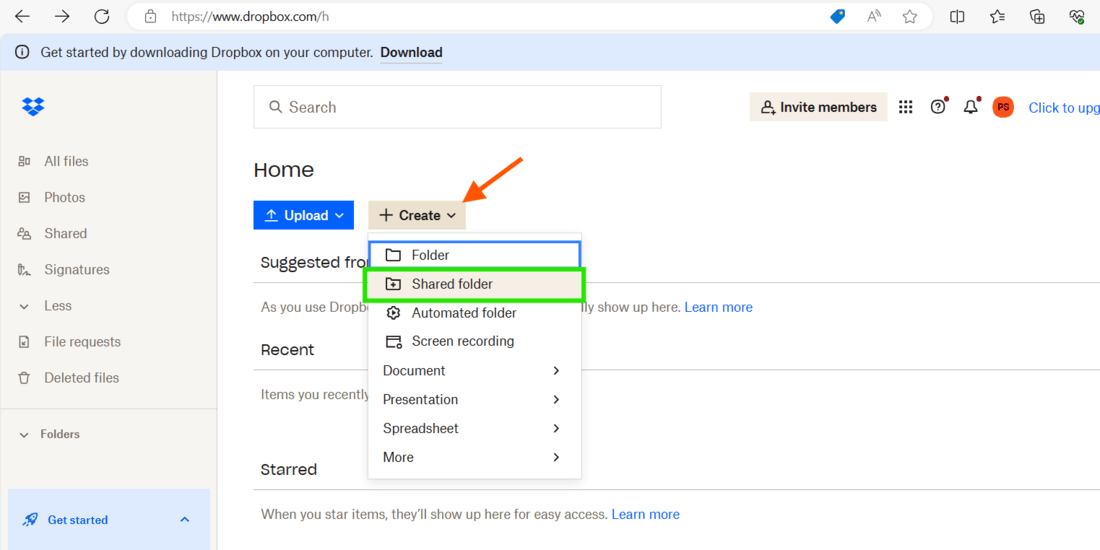Click the Dropbox logo icon
The height and width of the screenshot is (550, 1100).
pos(33,107)
